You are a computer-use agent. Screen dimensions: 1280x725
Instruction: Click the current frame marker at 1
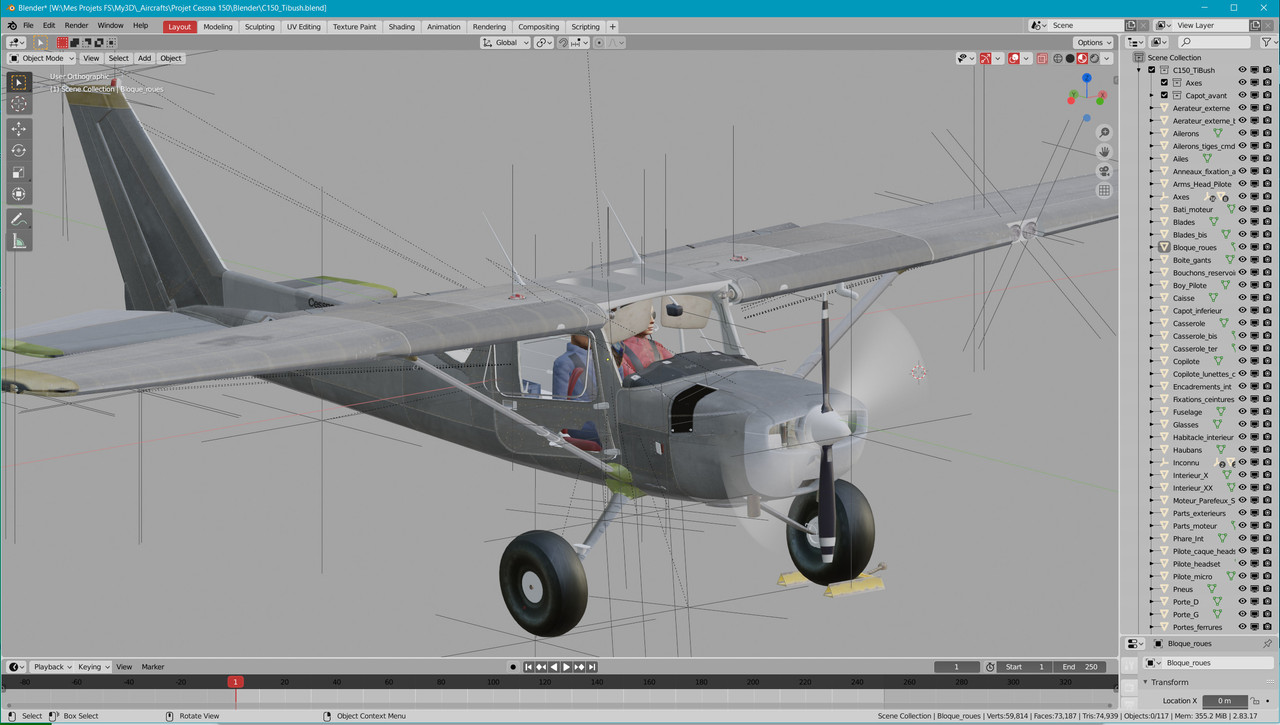(x=235, y=682)
